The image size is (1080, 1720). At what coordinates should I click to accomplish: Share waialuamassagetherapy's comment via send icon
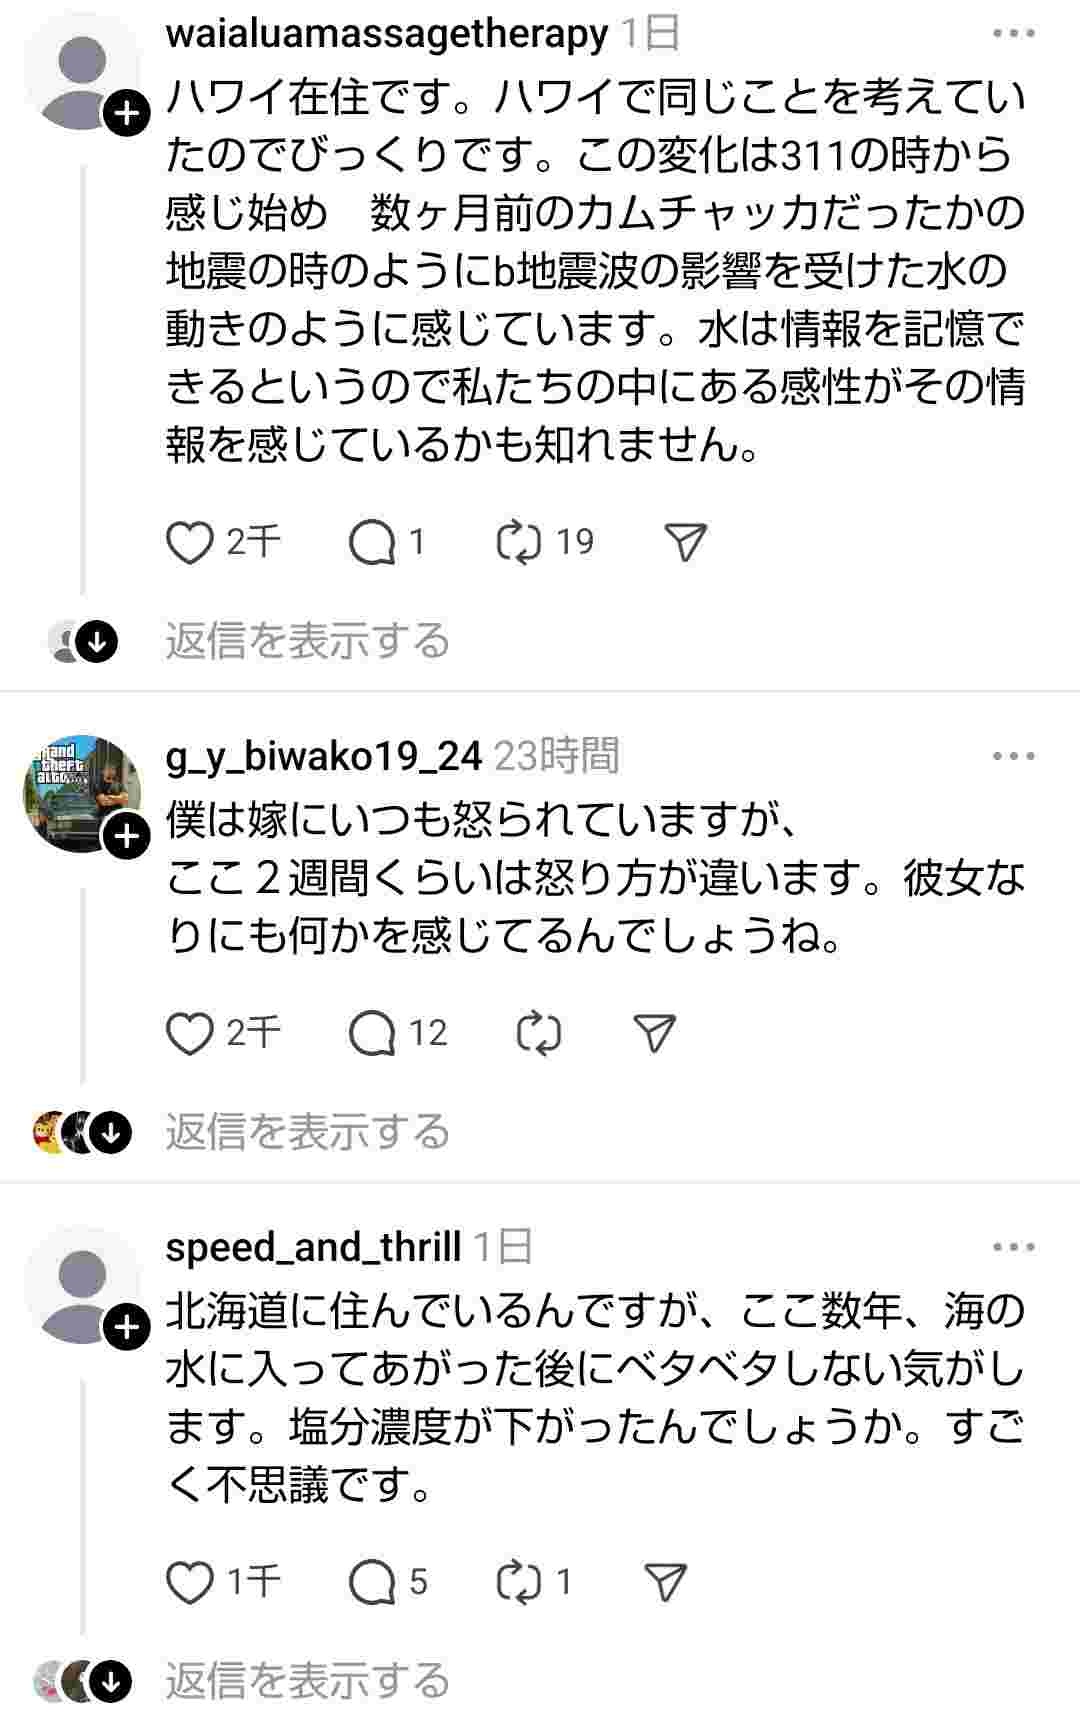coord(686,543)
